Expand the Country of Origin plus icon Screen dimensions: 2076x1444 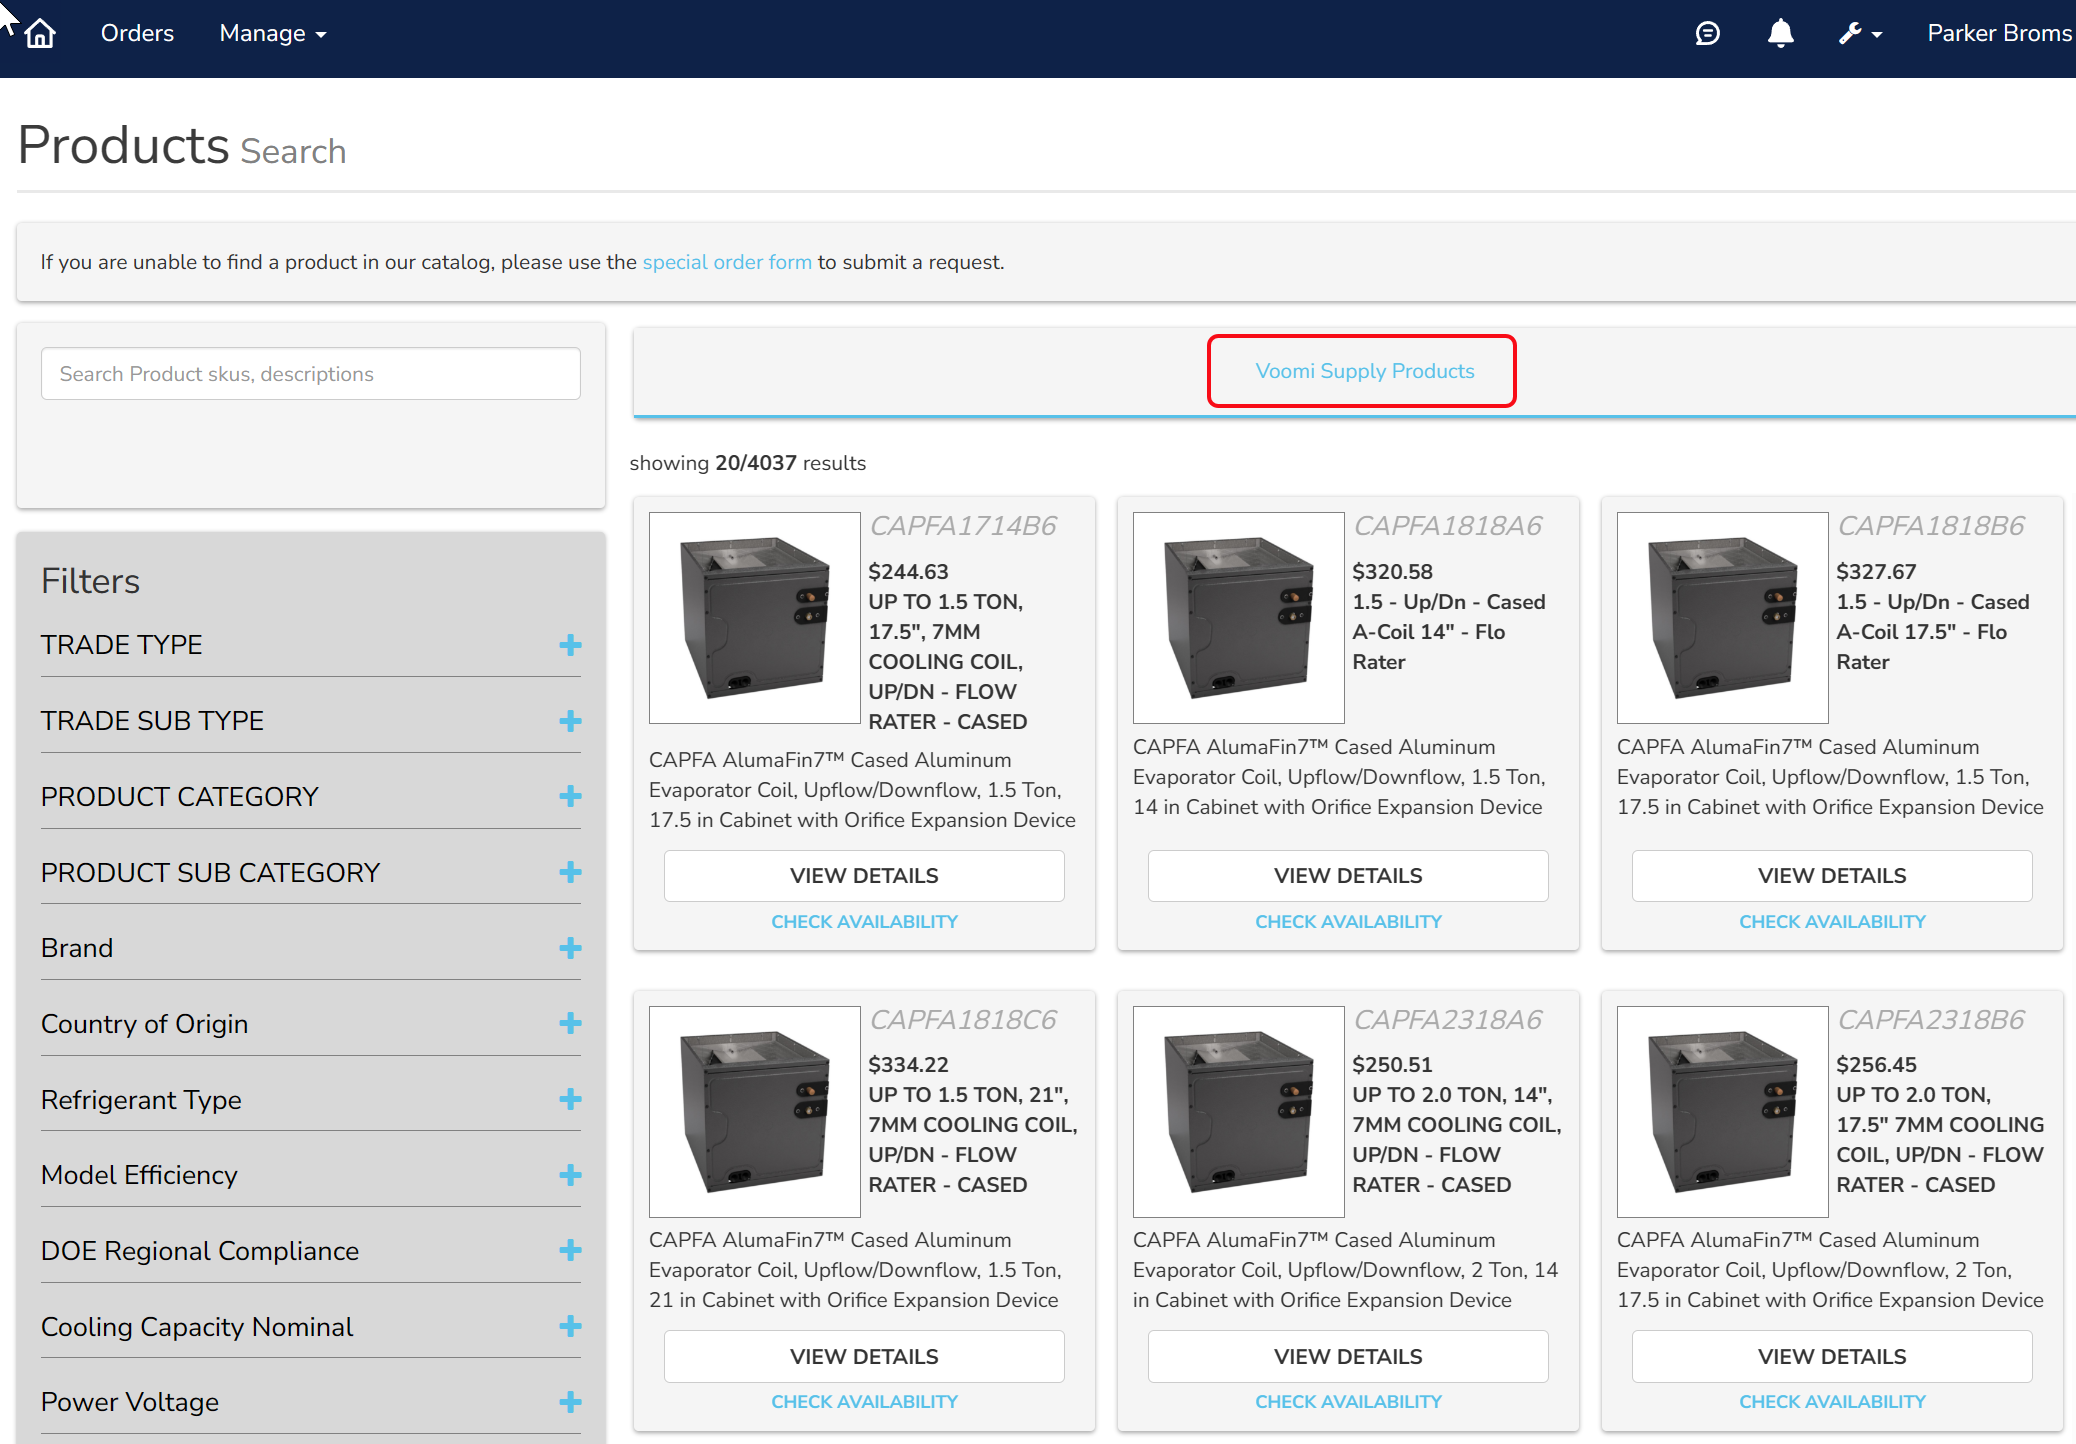pos(570,1024)
